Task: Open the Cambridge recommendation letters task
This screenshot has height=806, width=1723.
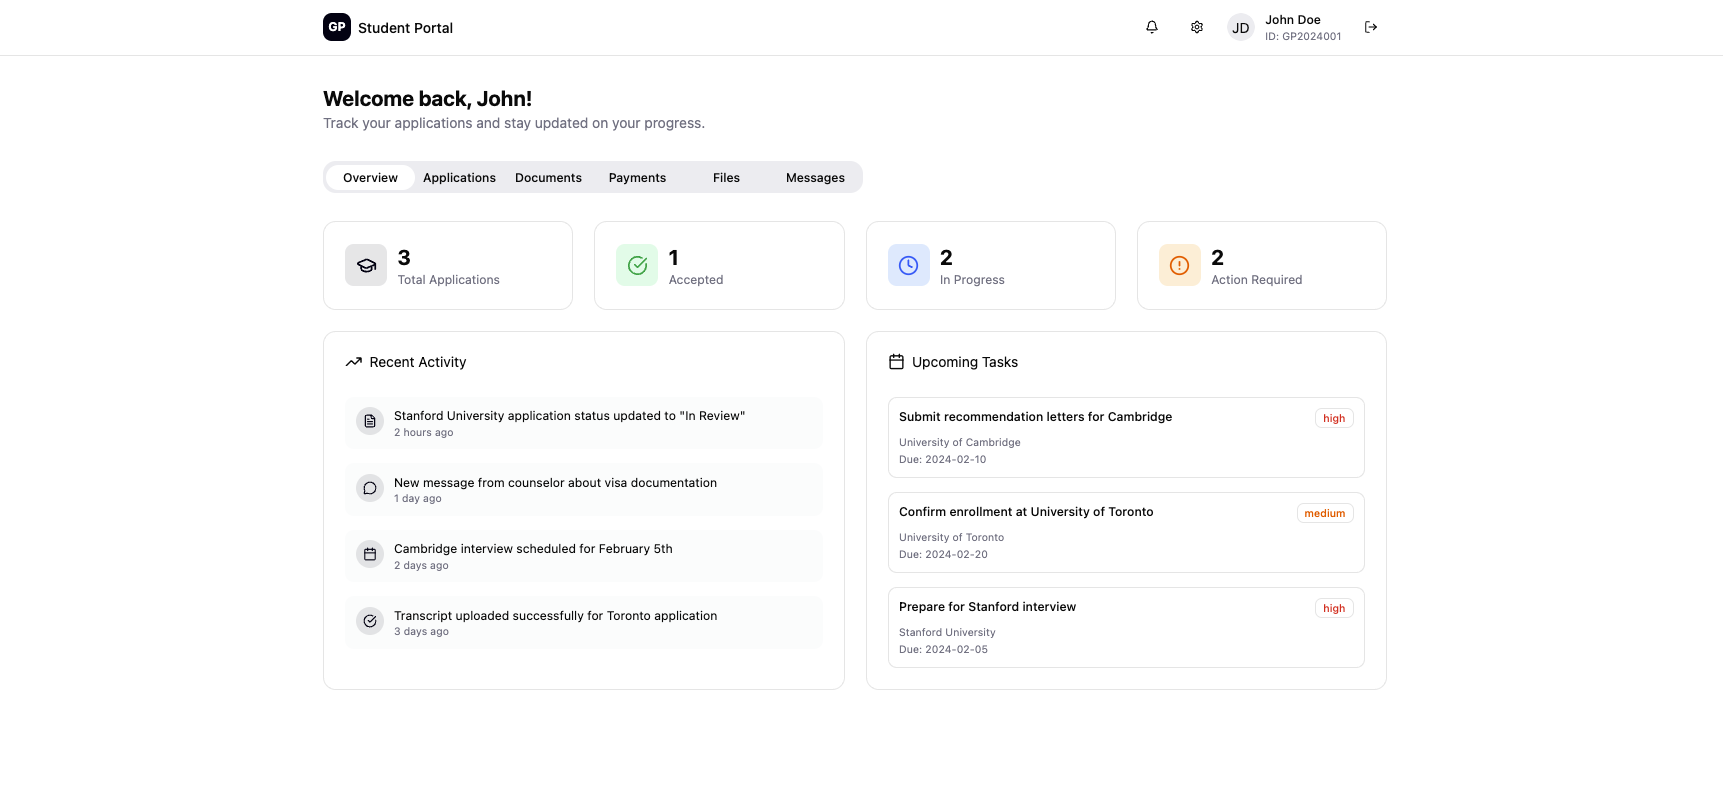Action: [x=1035, y=417]
